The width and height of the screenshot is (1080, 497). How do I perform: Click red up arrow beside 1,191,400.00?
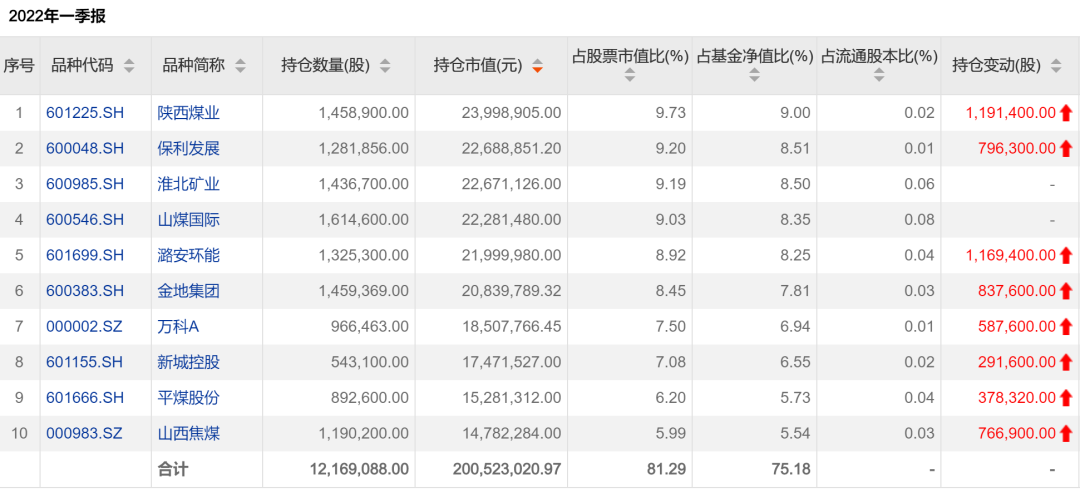coord(1066,113)
